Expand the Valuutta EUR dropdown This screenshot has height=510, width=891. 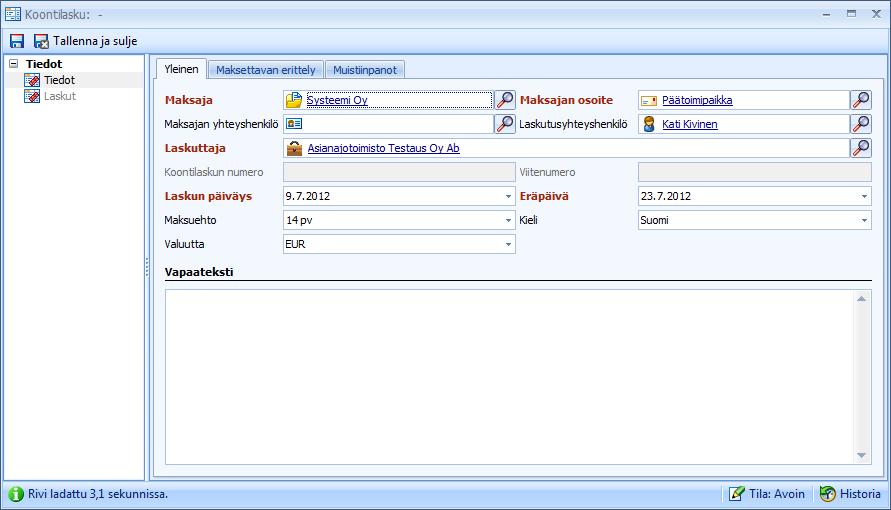[x=509, y=244]
